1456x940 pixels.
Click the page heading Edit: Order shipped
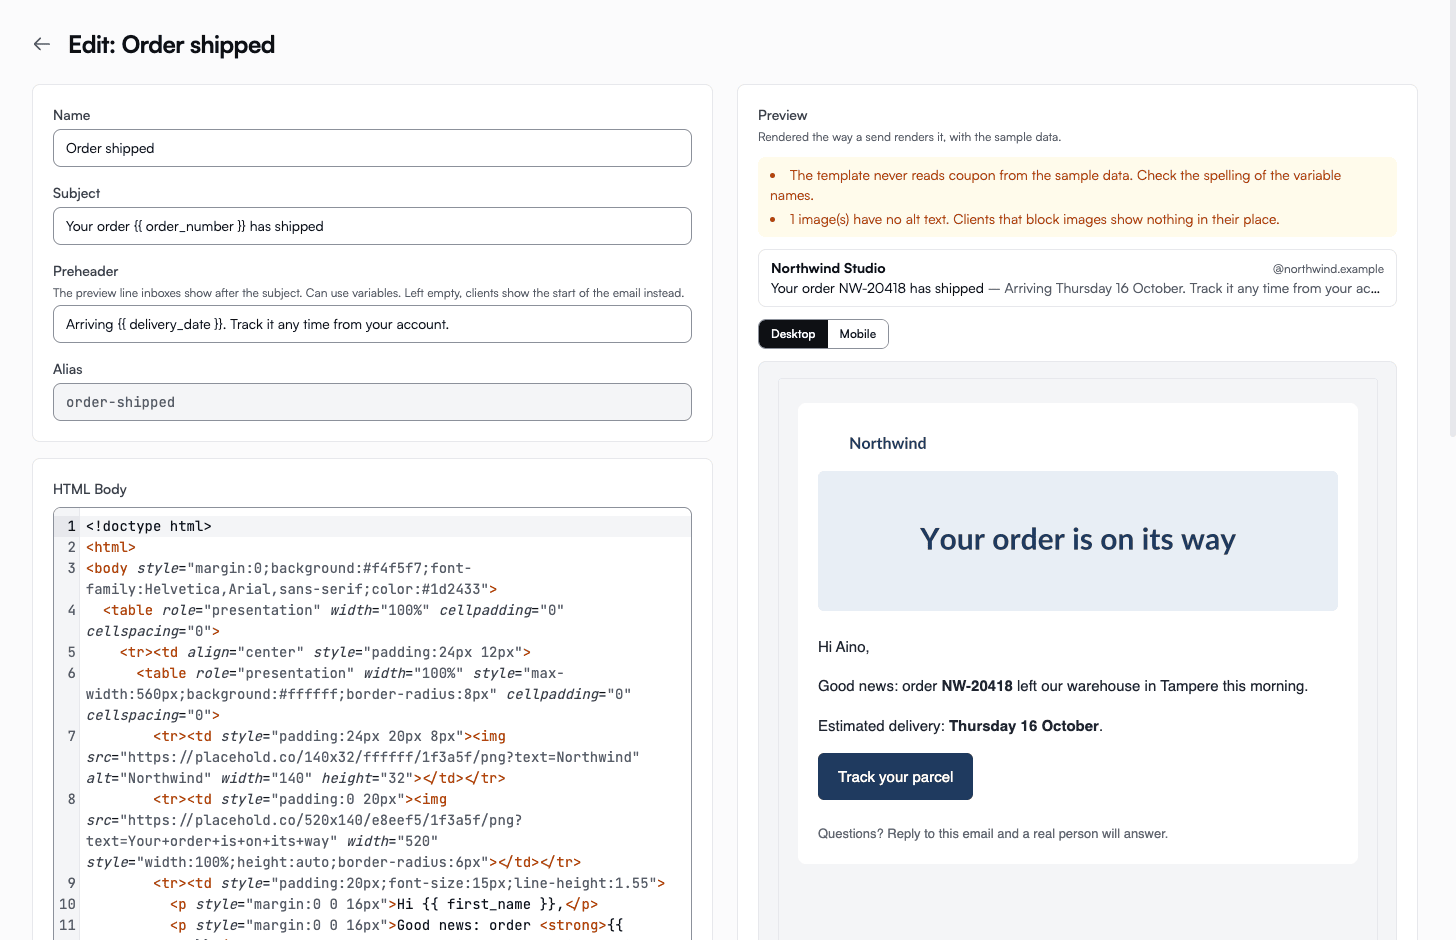point(172,45)
